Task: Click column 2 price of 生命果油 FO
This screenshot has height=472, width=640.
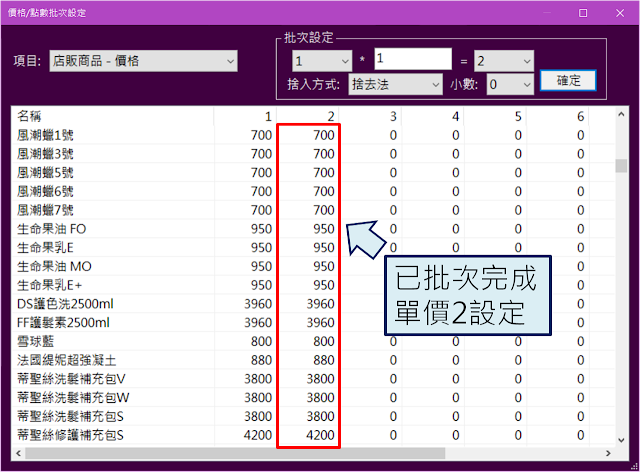Action: (324, 229)
